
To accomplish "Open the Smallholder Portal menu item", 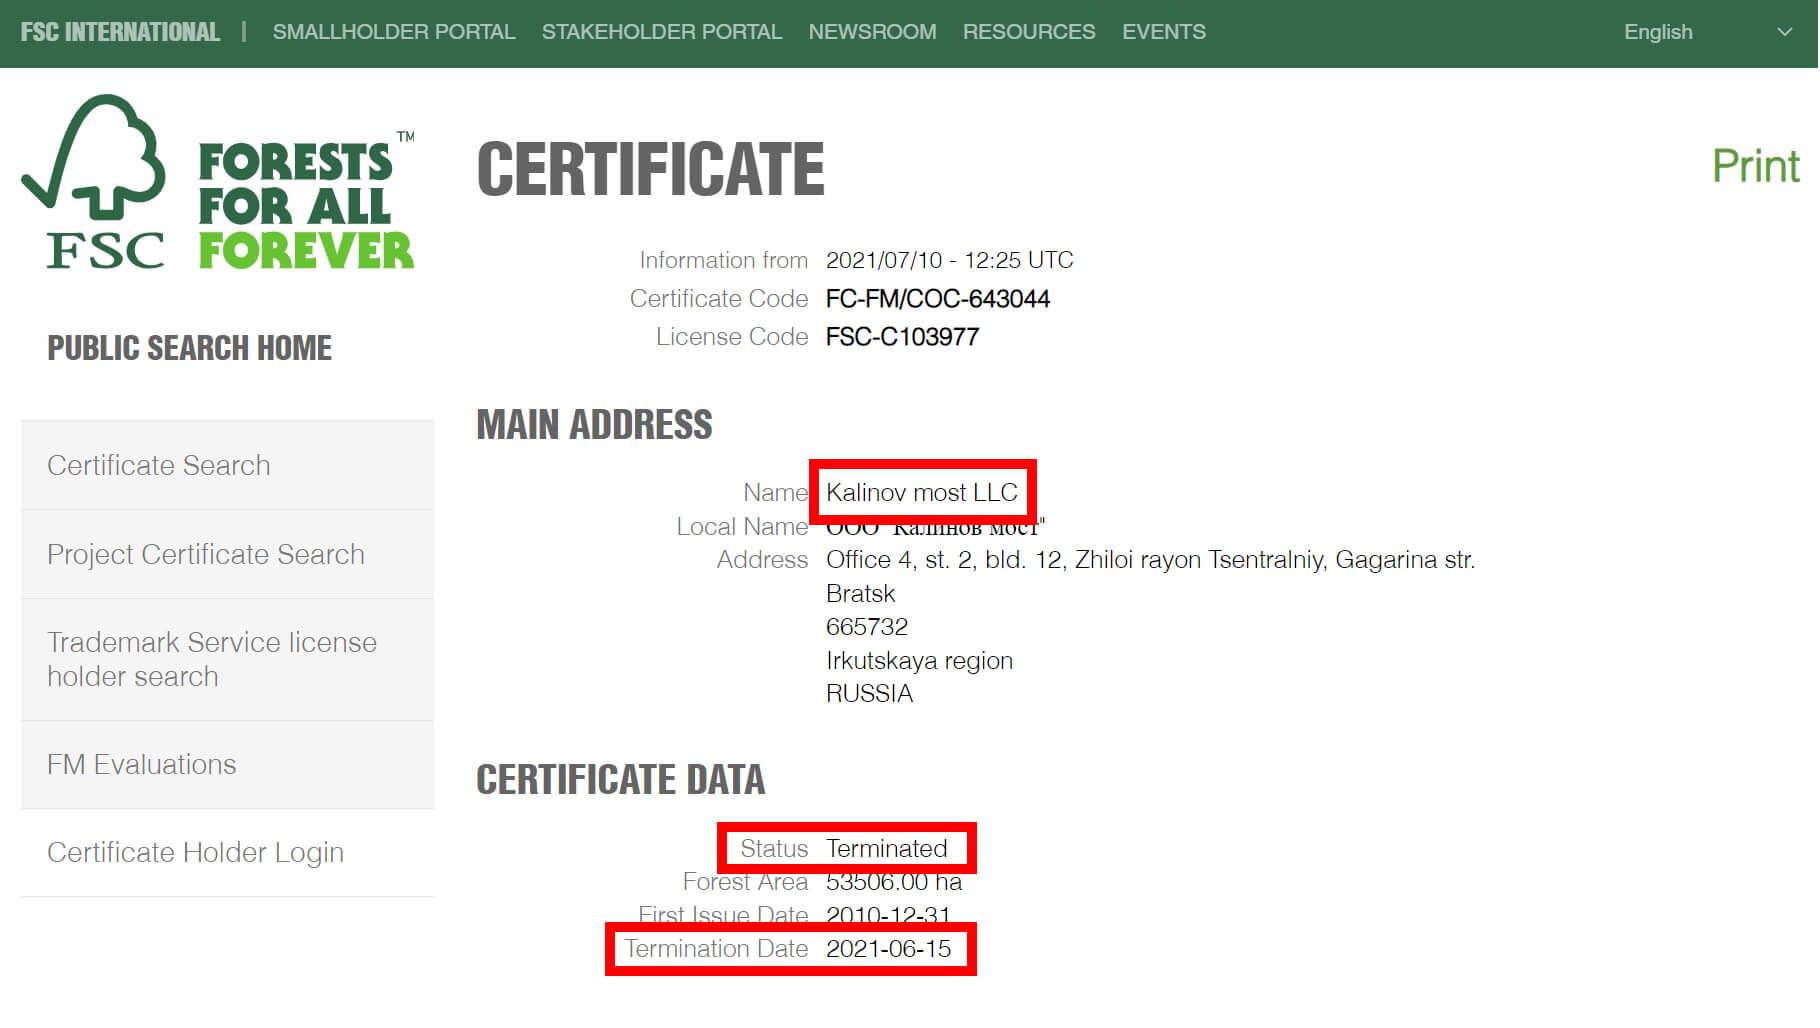I will pos(394,32).
